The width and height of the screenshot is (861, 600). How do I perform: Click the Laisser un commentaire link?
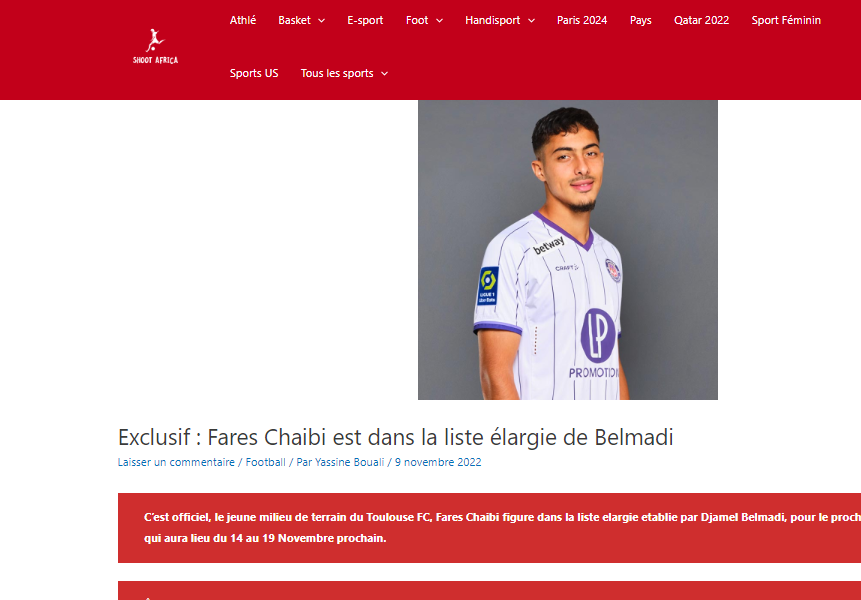tap(176, 462)
